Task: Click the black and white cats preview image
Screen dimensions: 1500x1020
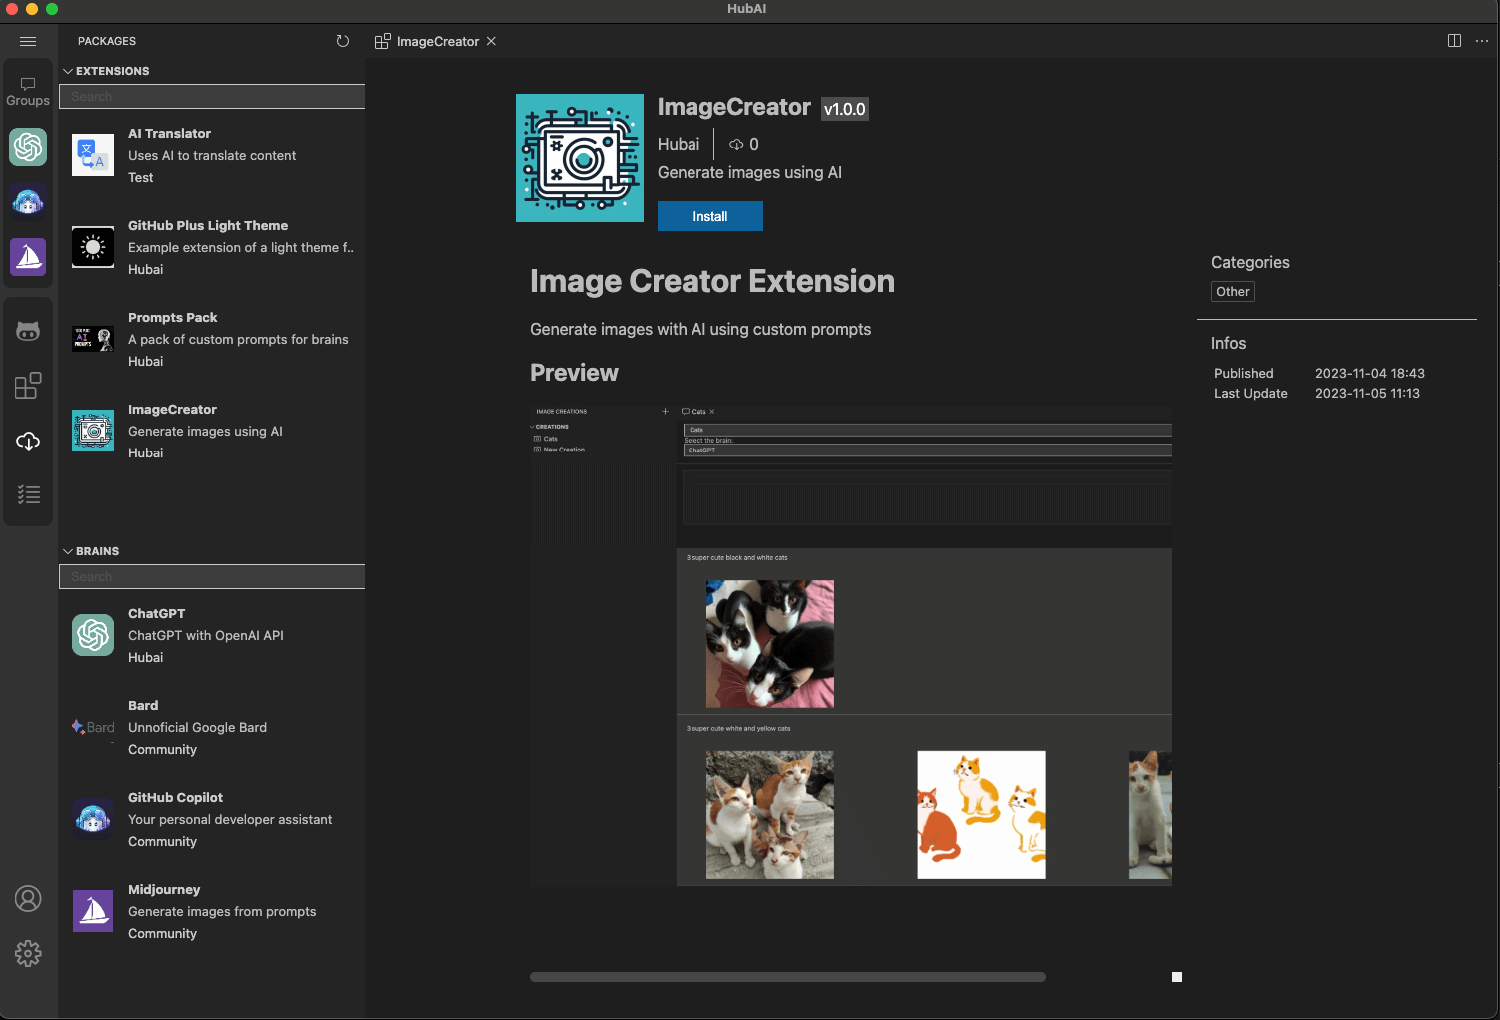Action: click(770, 644)
